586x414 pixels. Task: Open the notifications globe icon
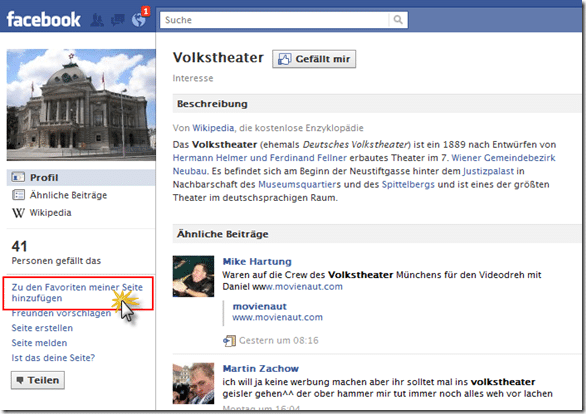139,20
